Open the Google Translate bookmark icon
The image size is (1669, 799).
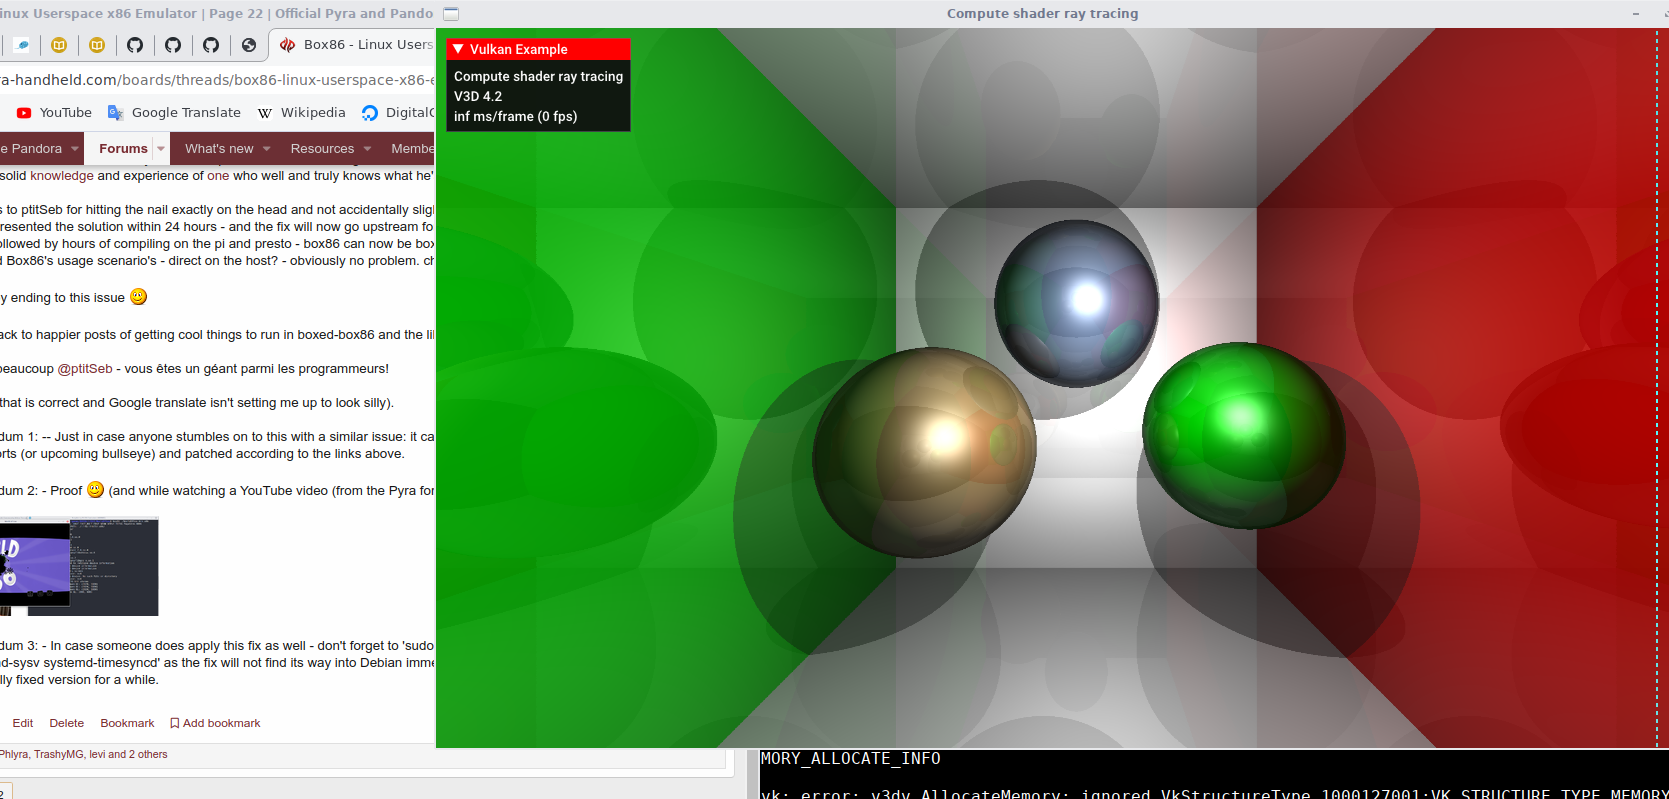(116, 113)
